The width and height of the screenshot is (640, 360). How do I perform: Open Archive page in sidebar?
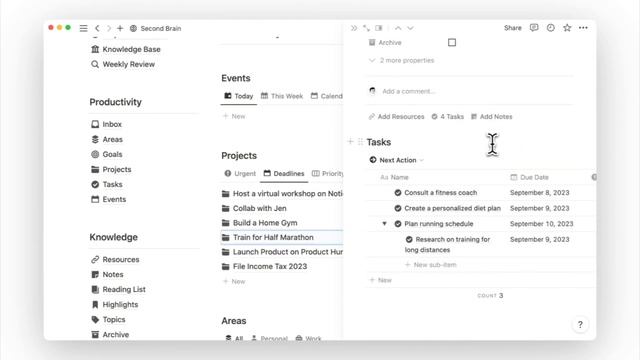[110, 335]
